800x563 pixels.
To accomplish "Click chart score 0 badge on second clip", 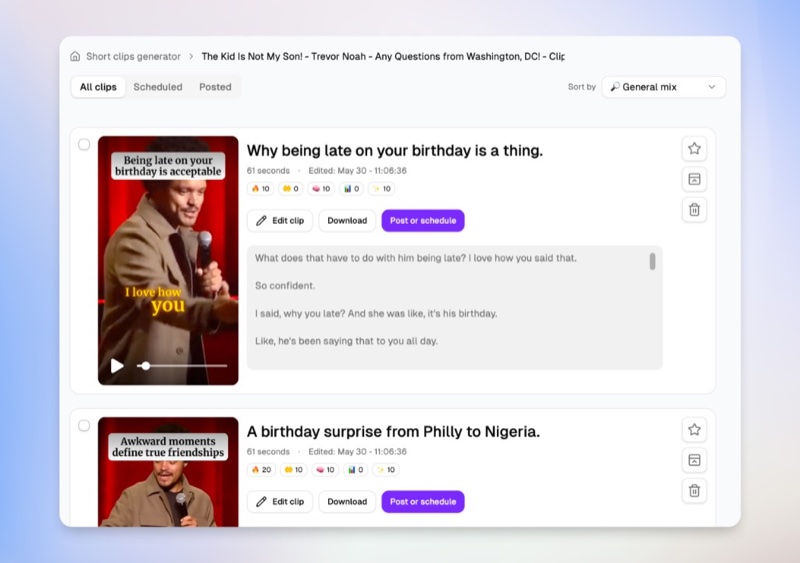I will click(355, 470).
